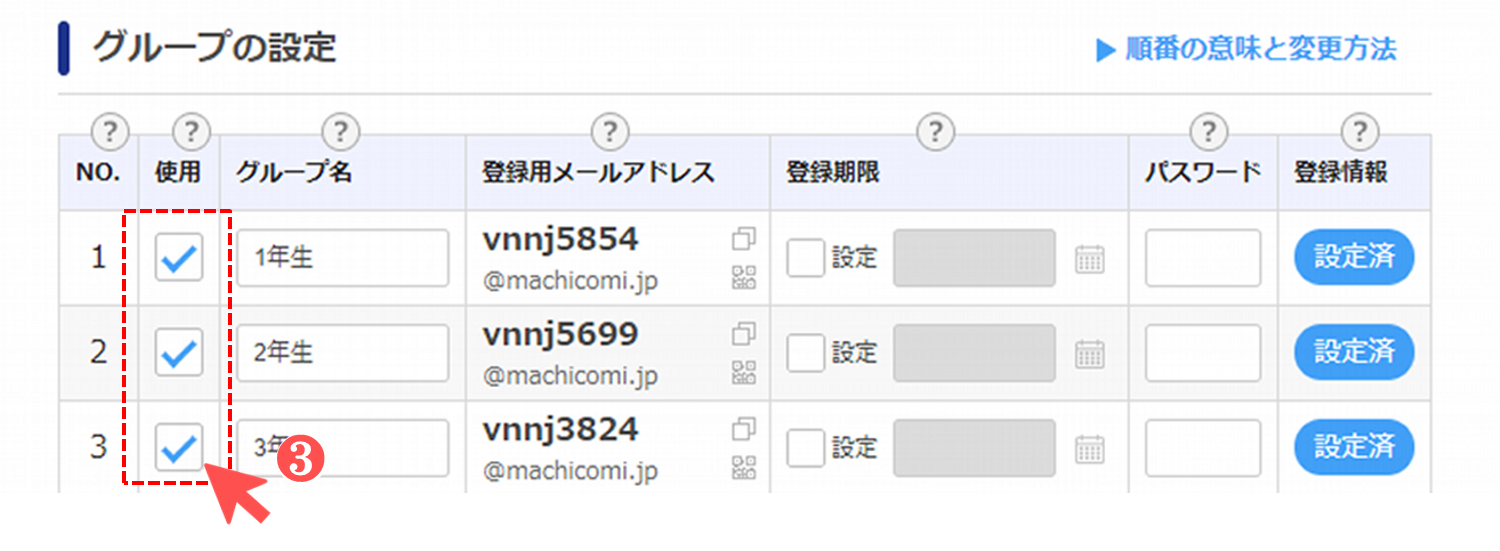
Task: Open calendar picker for group 3 deadline
Action: pos(1090,448)
